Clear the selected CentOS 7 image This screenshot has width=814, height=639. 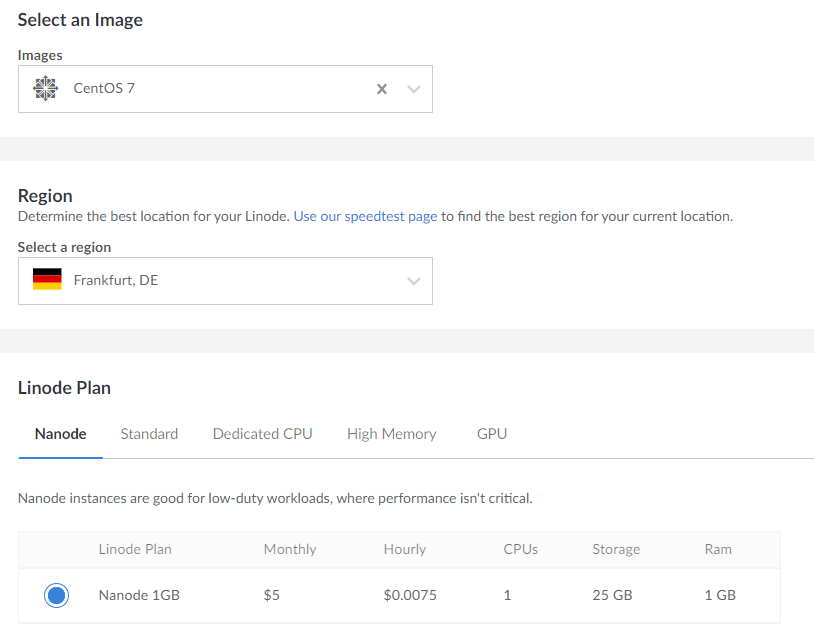click(x=381, y=89)
